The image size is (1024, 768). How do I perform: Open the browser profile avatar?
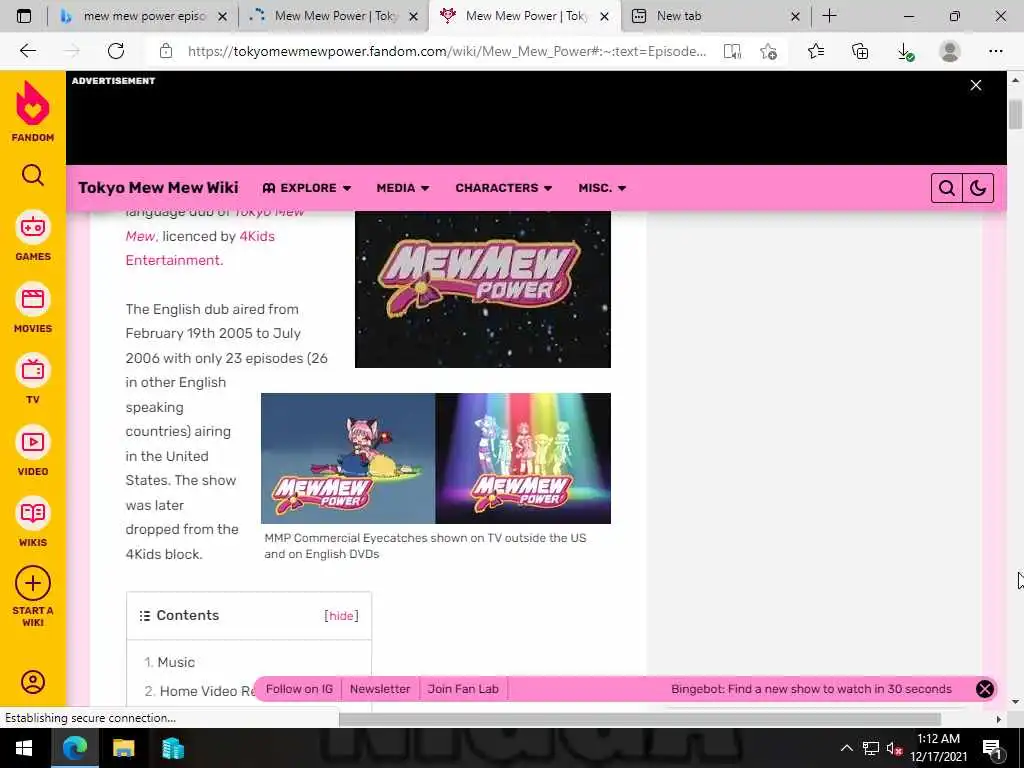(x=950, y=51)
